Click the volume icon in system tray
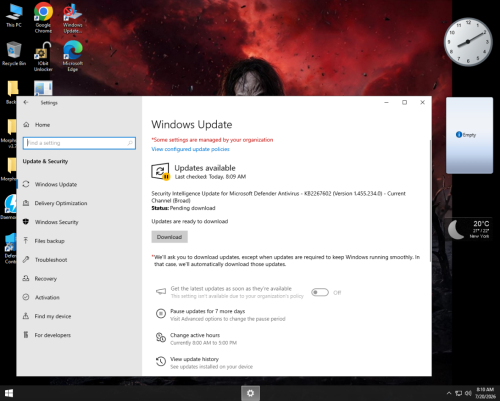Viewport: 500px width, 401px height. (468, 393)
